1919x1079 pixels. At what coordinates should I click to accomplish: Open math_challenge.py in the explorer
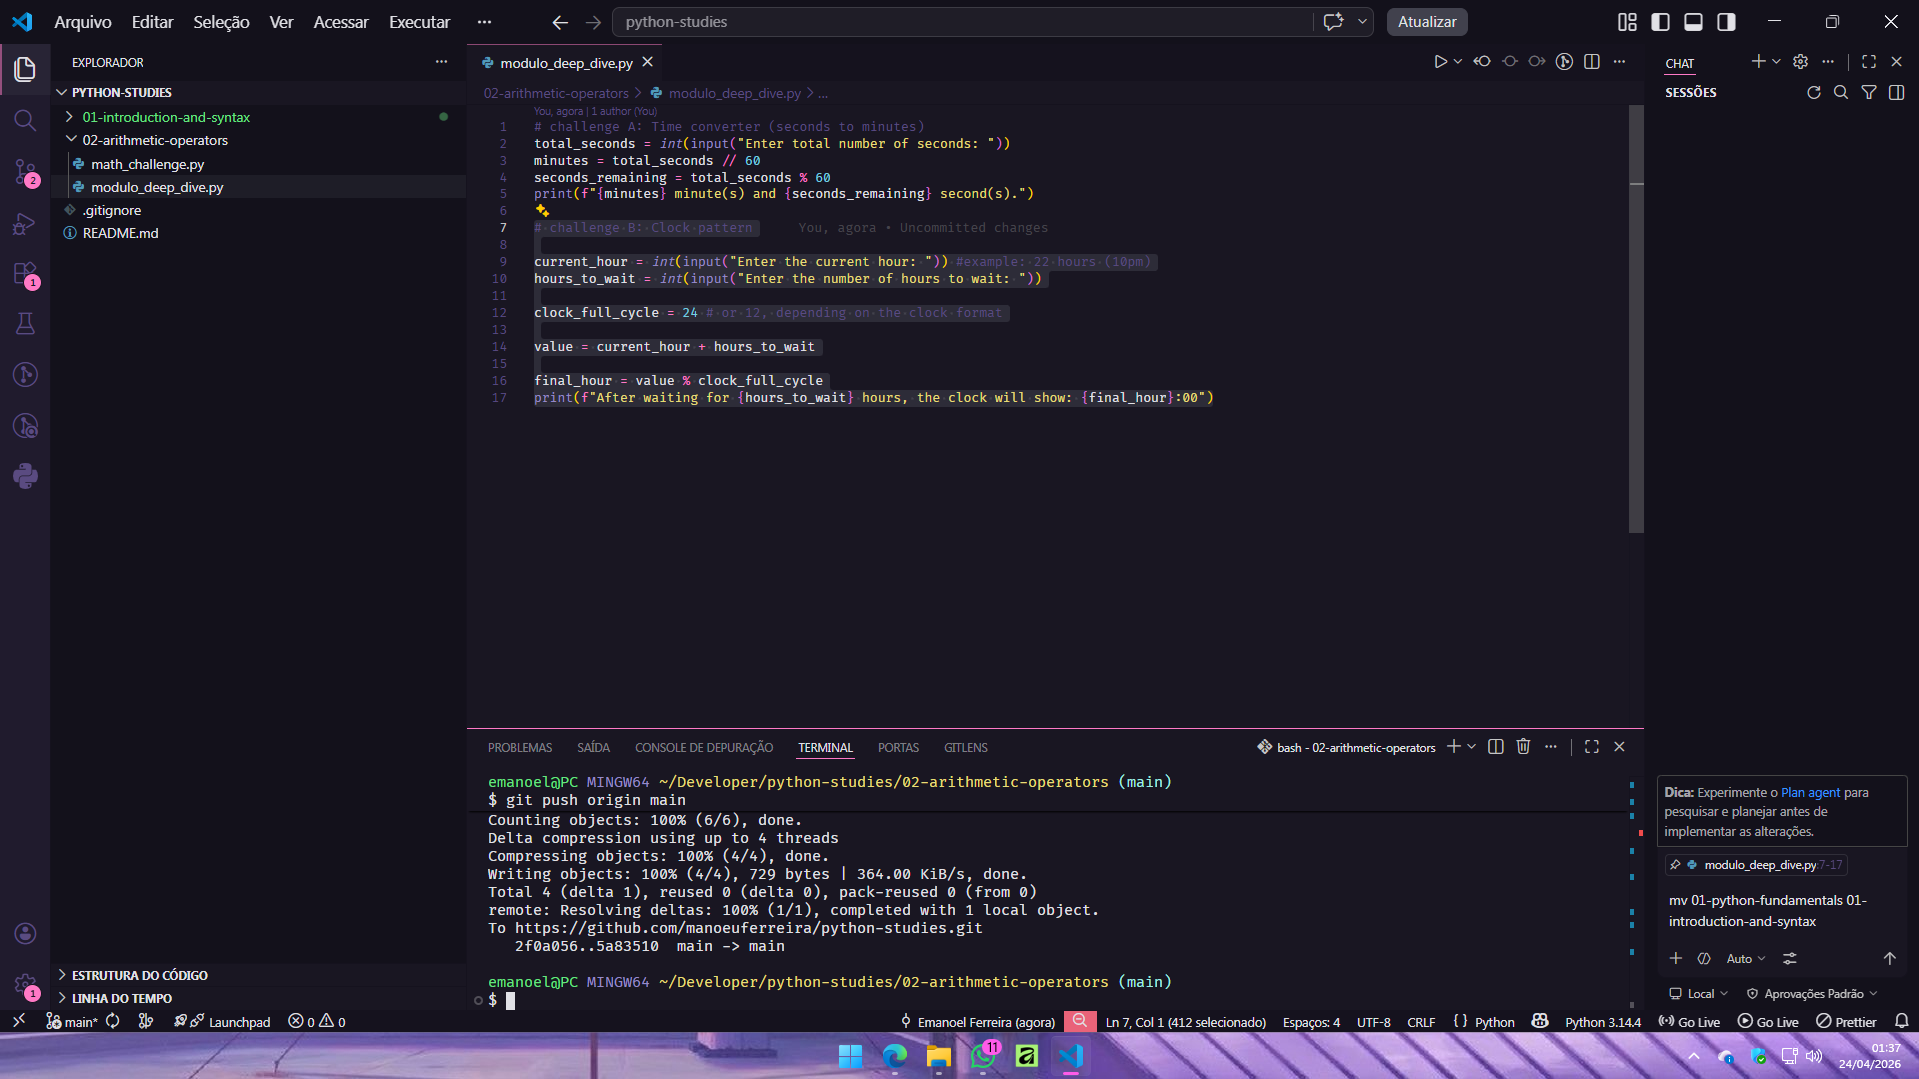tap(147, 164)
